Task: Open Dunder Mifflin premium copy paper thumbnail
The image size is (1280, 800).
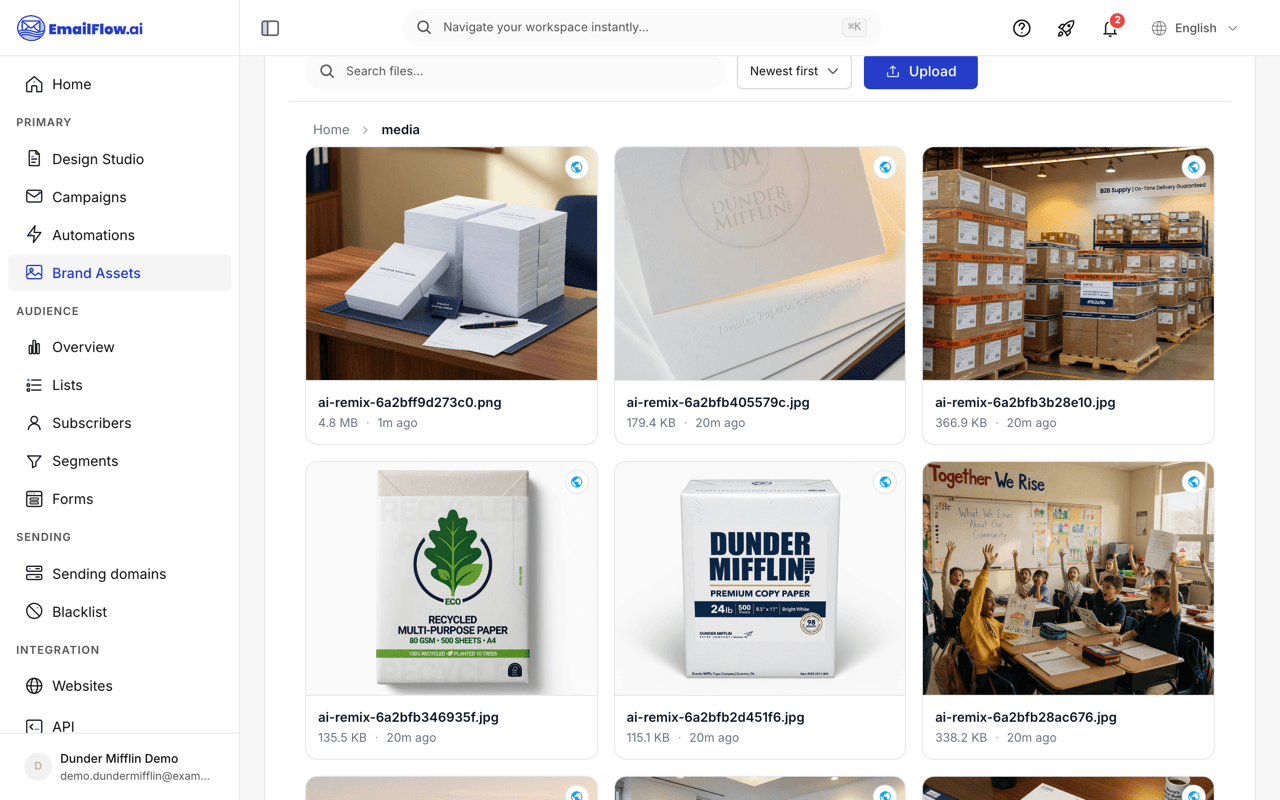Action: click(x=760, y=579)
